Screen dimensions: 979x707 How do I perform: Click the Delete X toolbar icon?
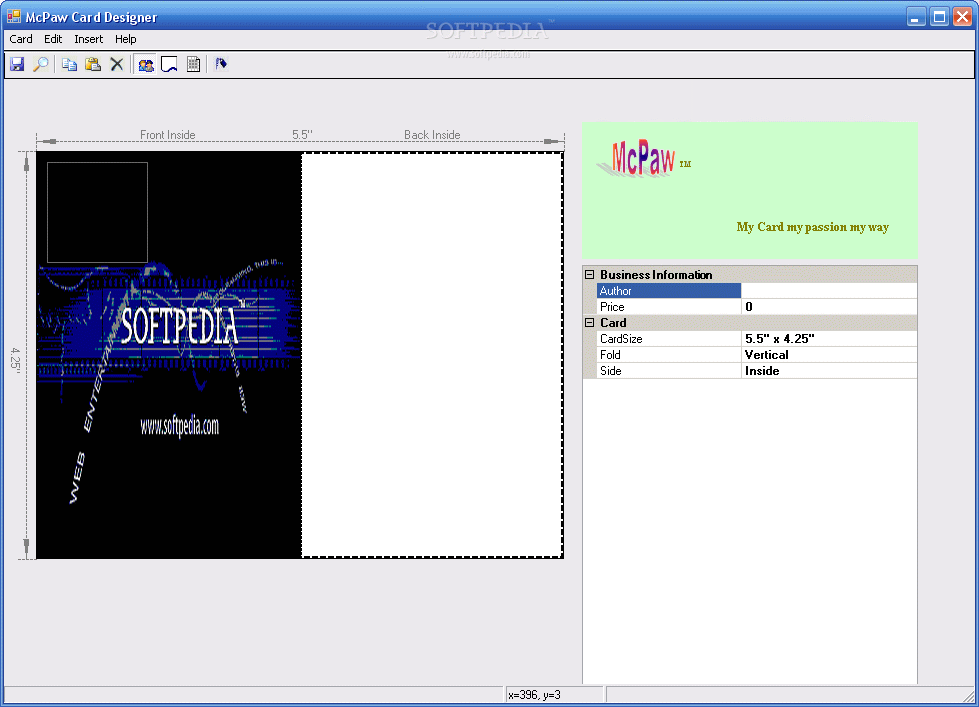[117, 64]
